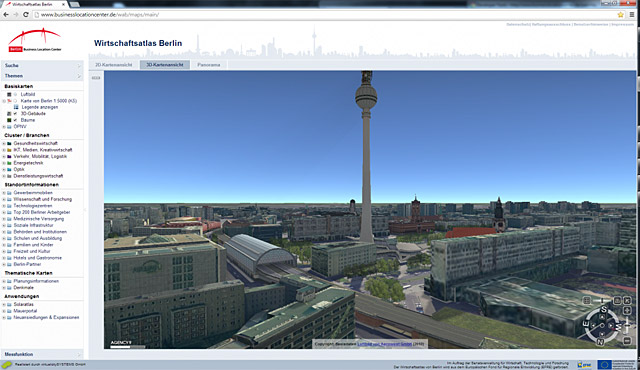The height and width of the screenshot is (370, 640).
Task: Select the Denkmale entry
Action: 24,287
